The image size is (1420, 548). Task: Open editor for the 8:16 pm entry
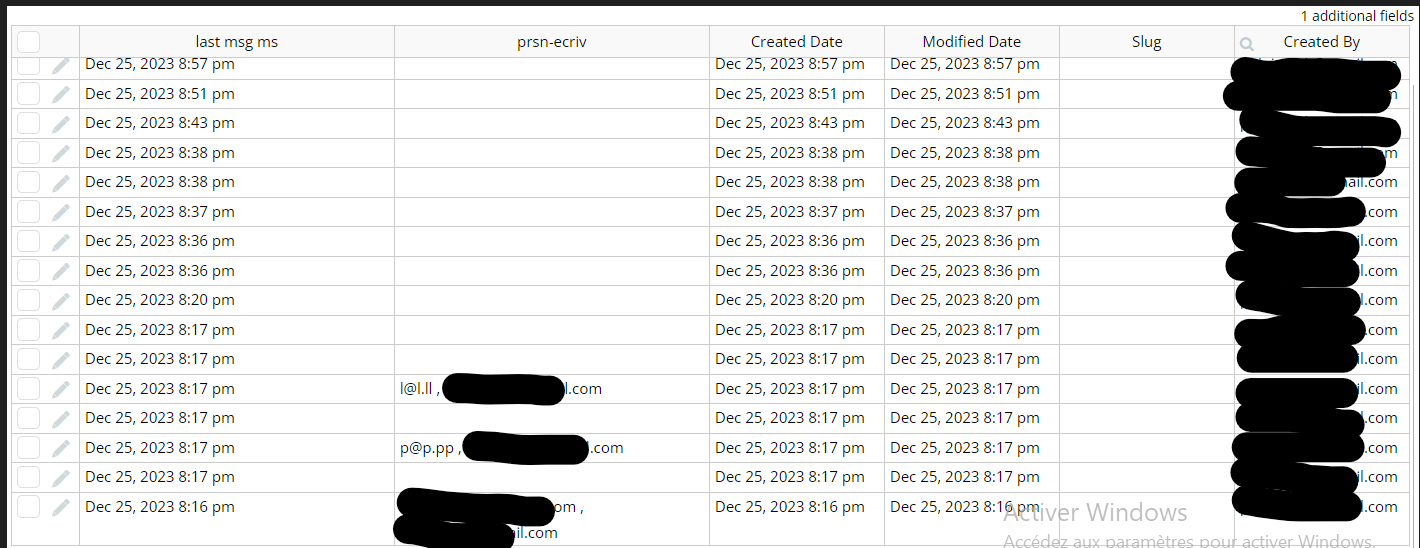click(x=61, y=507)
